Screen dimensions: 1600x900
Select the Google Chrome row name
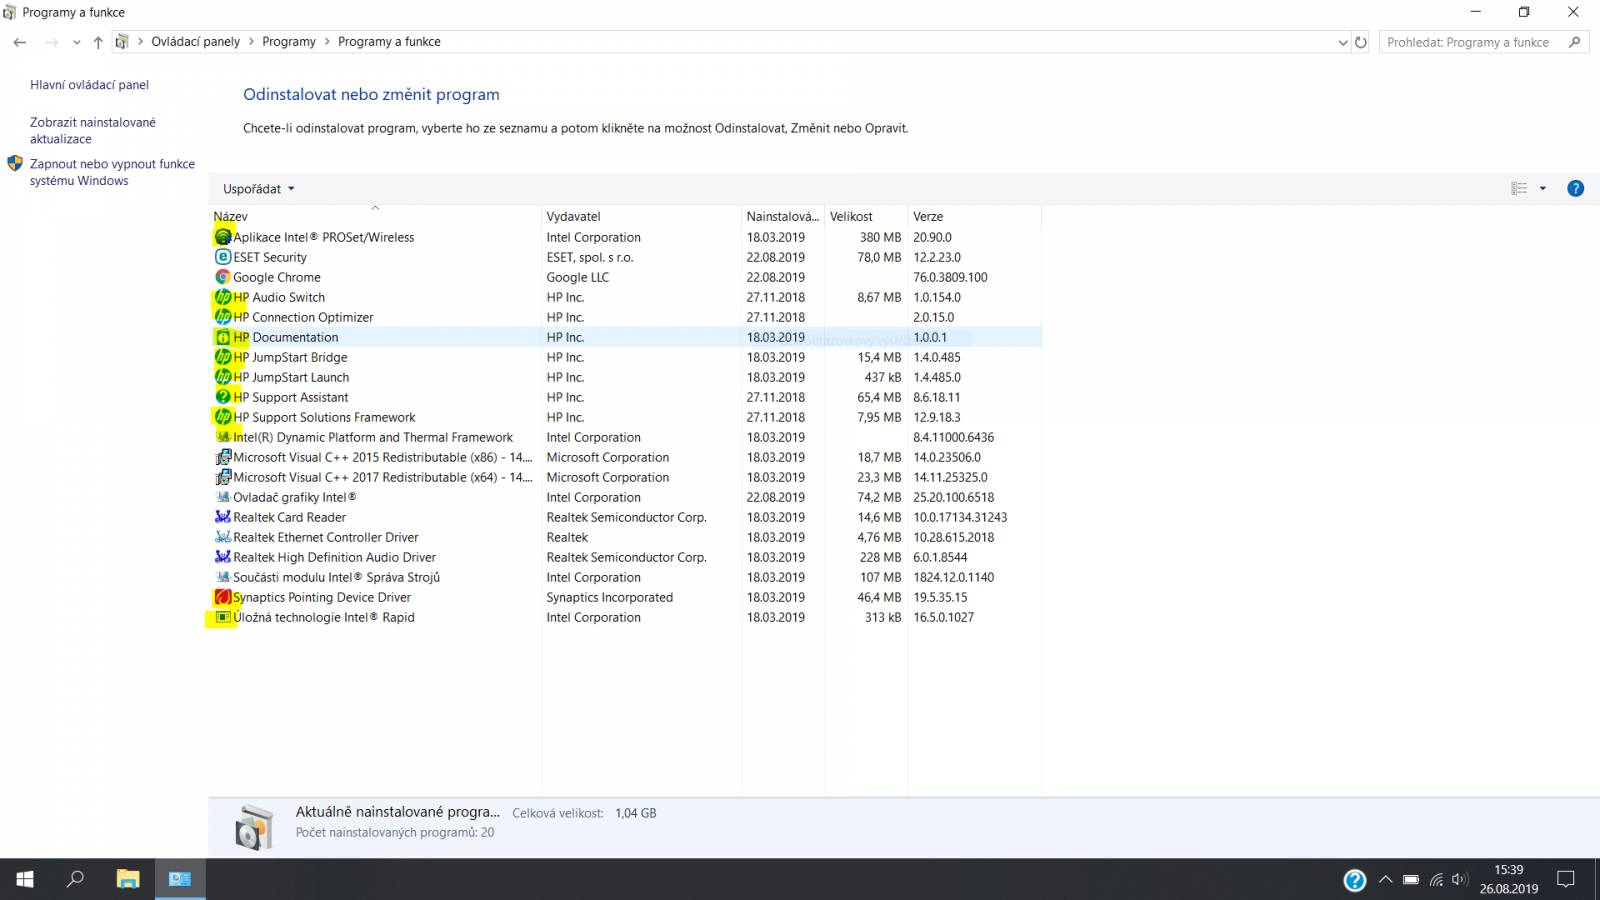point(277,277)
